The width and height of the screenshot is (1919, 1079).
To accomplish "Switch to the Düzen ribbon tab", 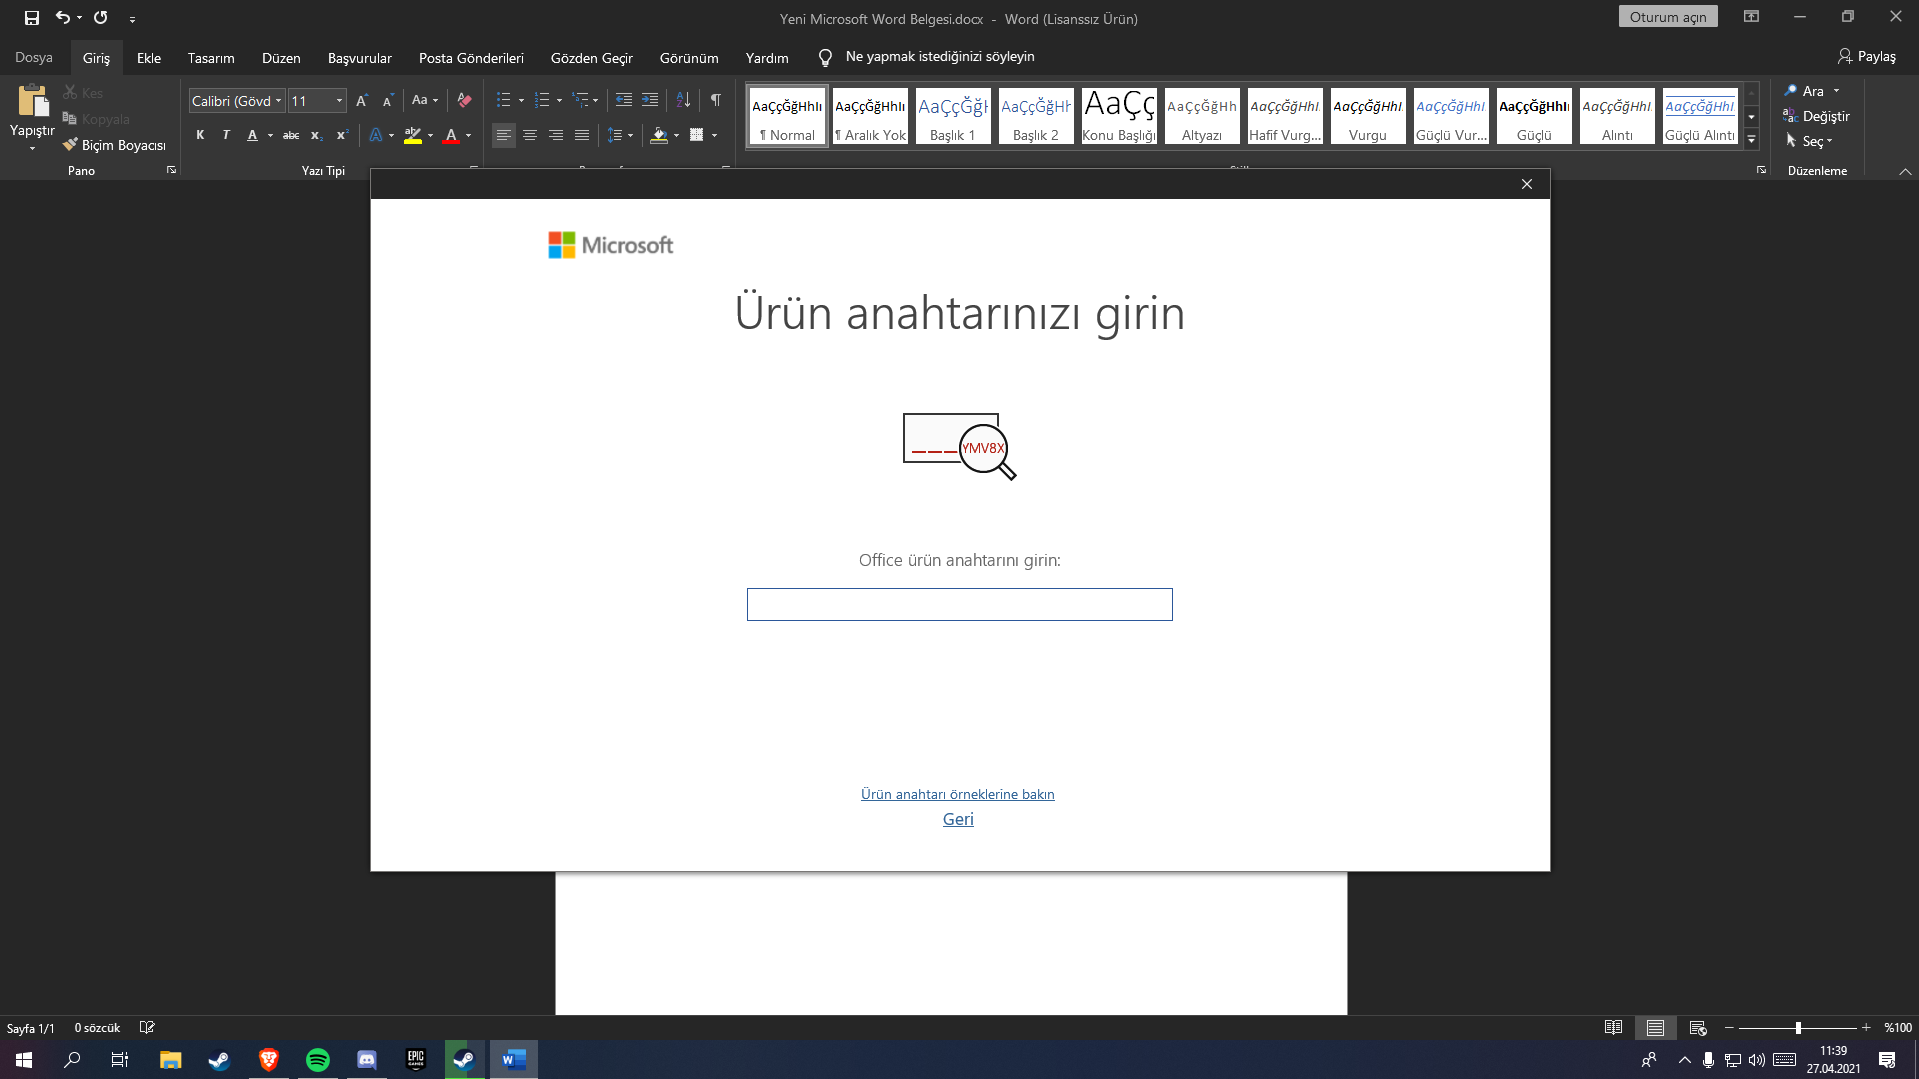I will click(281, 58).
